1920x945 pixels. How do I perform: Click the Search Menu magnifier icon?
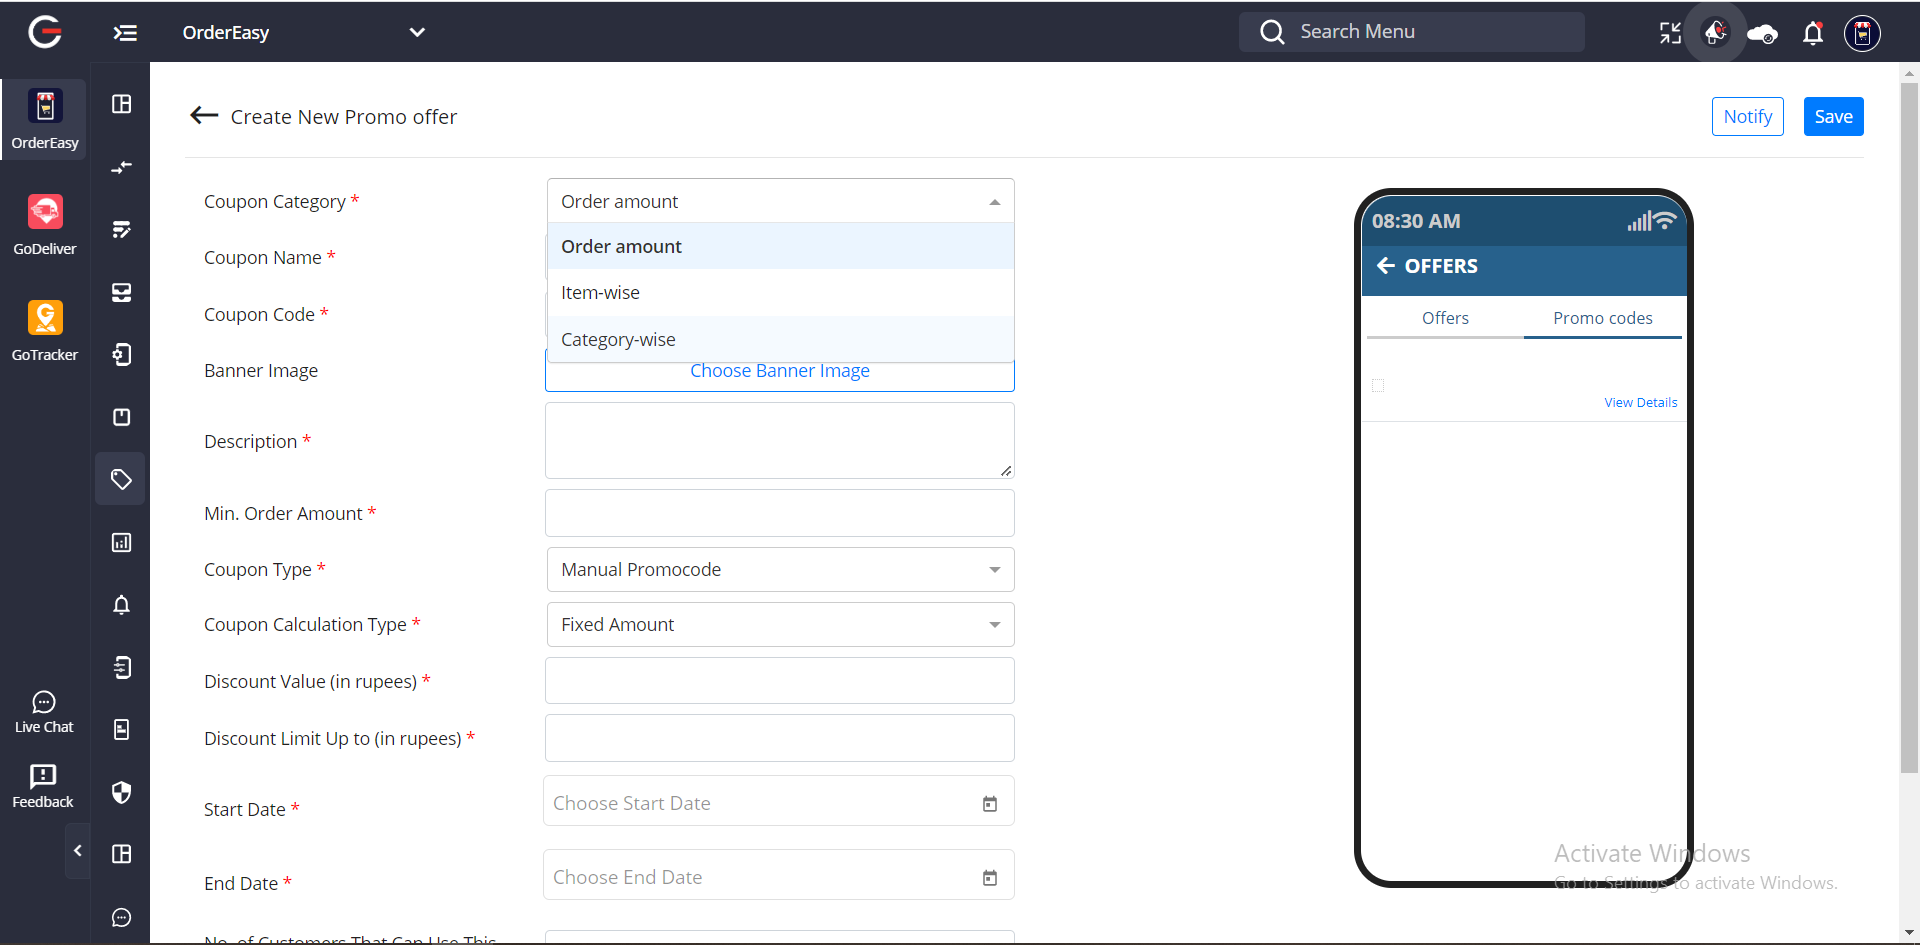[x=1272, y=32]
